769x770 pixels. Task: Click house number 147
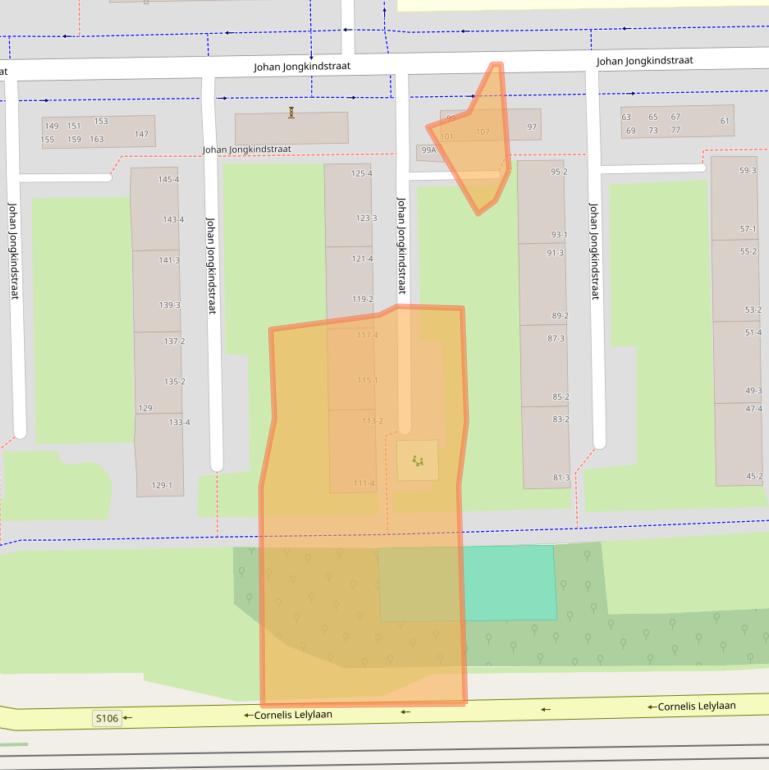(141, 134)
